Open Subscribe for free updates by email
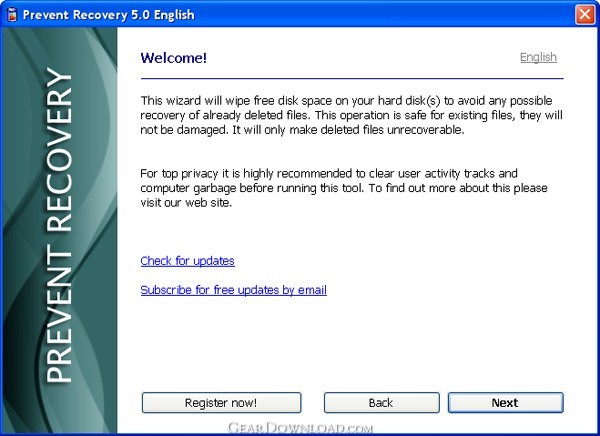 [x=233, y=290]
